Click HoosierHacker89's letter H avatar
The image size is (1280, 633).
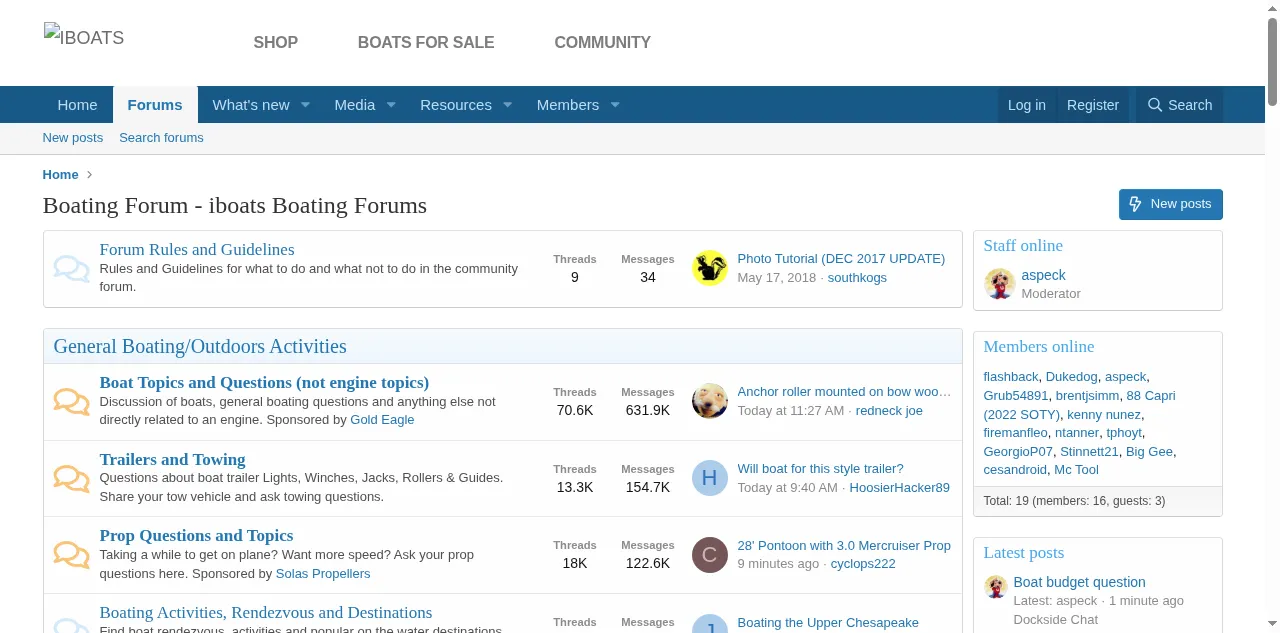pyautogui.click(x=710, y=478)
